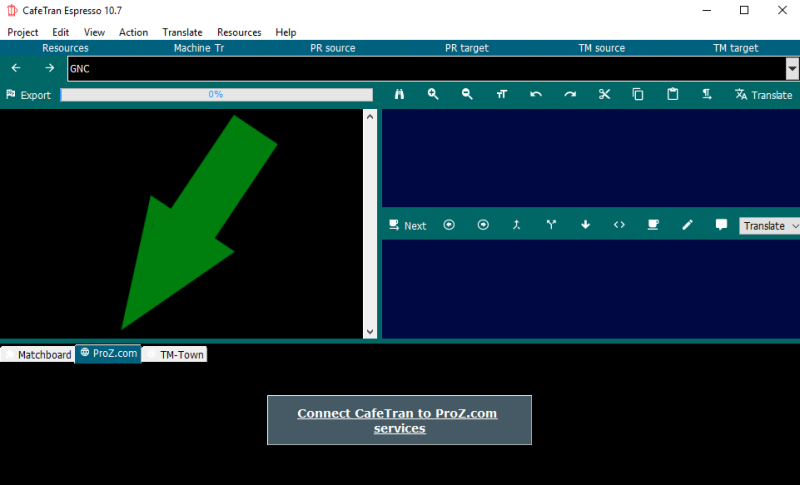Viewport: 800px width, 485px height.
Task: Open the Resources menu
Action: (x=239, y=32)
